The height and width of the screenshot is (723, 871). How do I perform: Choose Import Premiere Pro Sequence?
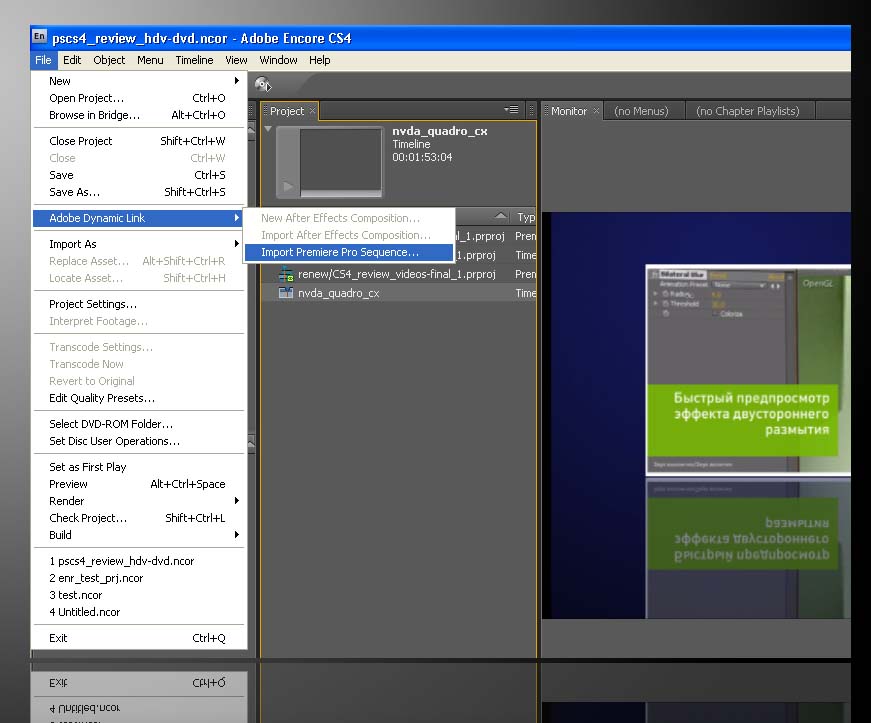tap(340, 252)
